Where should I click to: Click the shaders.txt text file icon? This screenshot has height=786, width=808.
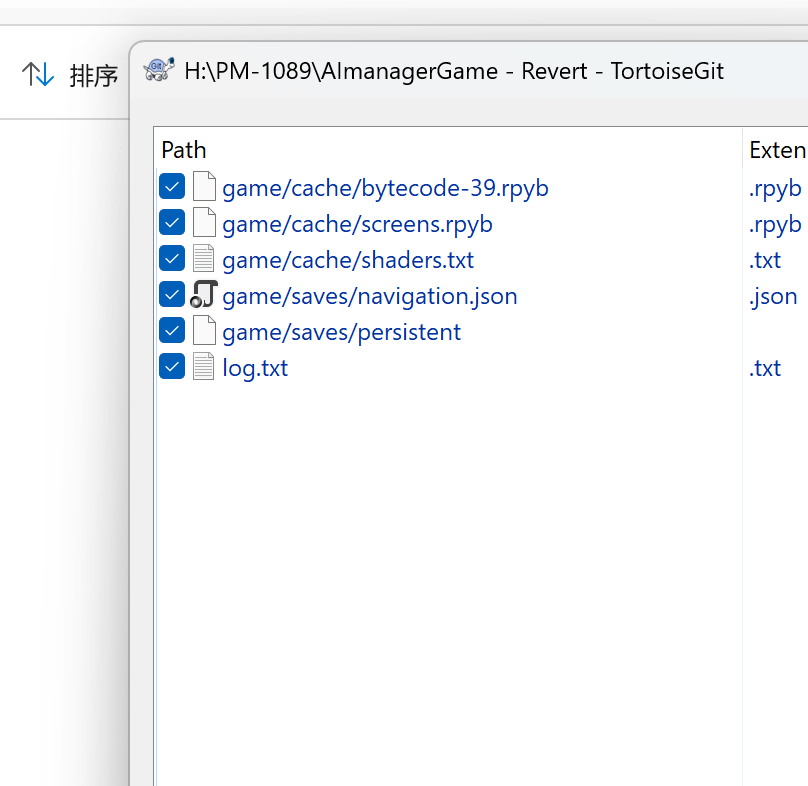[204, 258]
